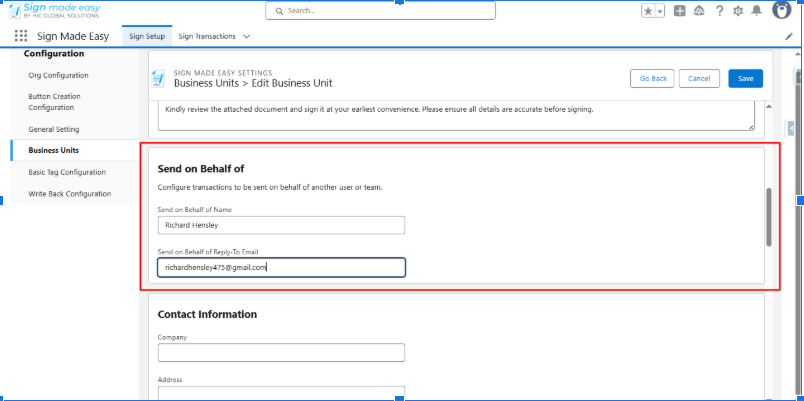
Task: Save the business unit changes
Action: click(746, 78)
